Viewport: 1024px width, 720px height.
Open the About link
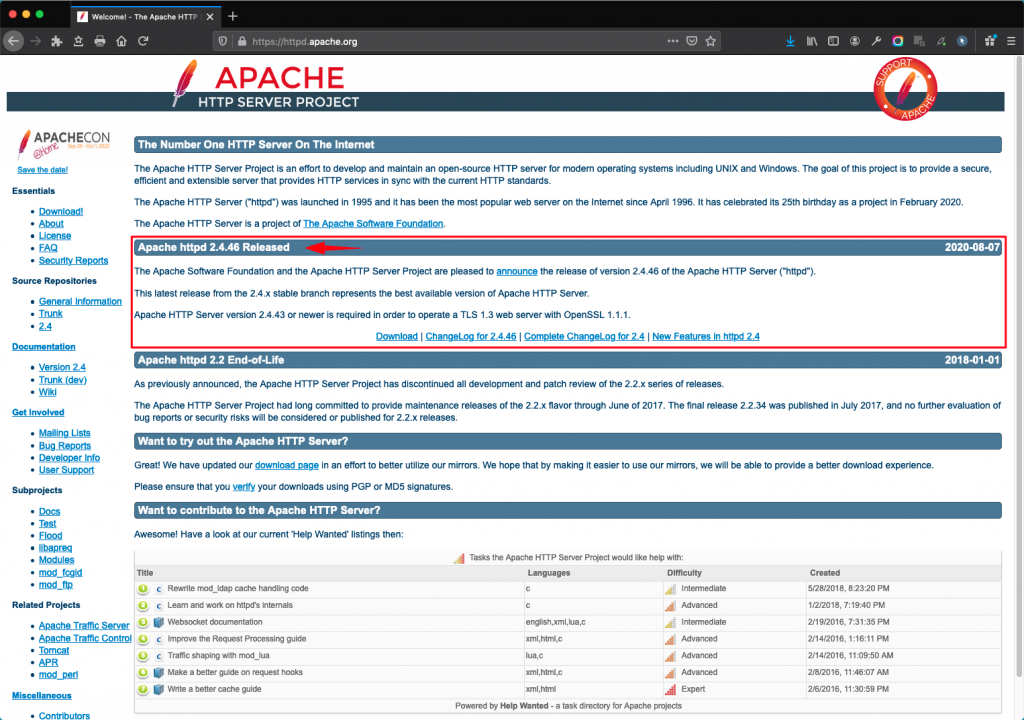51,223
